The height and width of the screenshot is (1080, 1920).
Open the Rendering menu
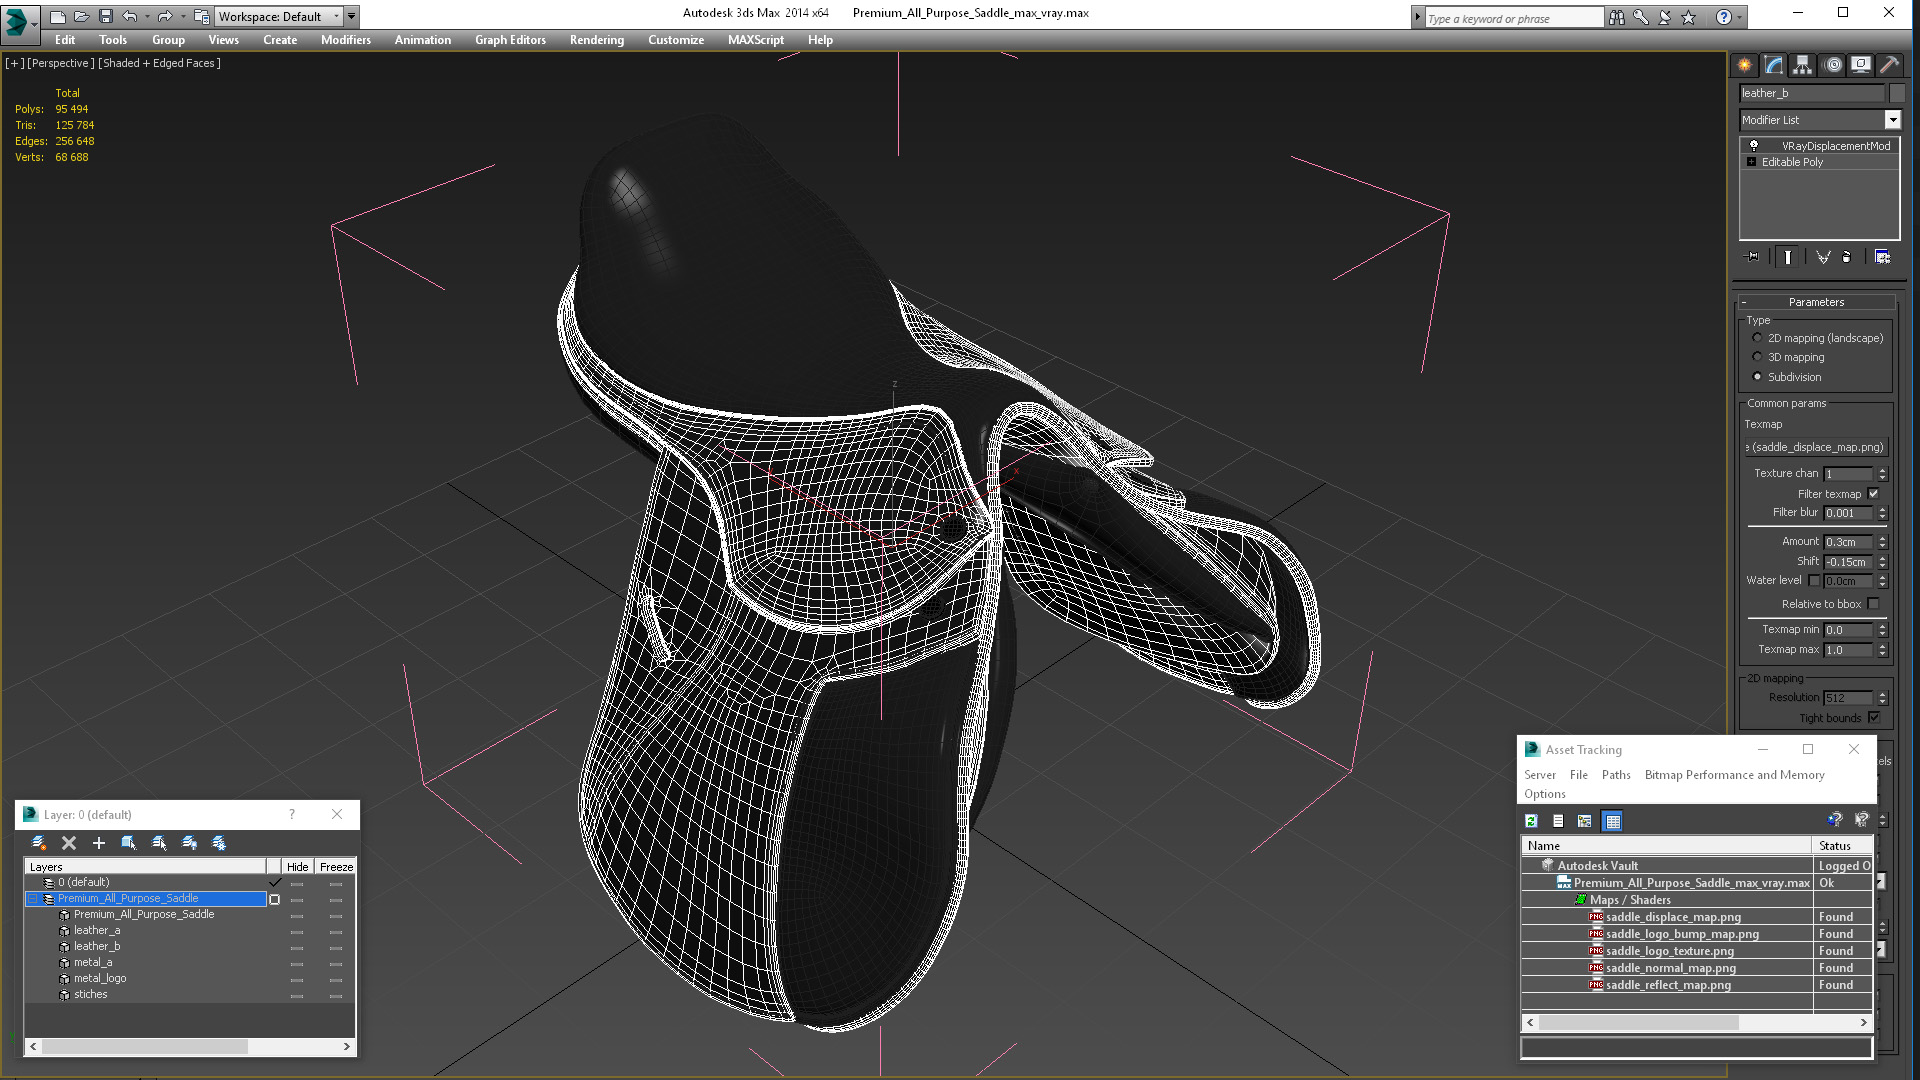[596, 40]
